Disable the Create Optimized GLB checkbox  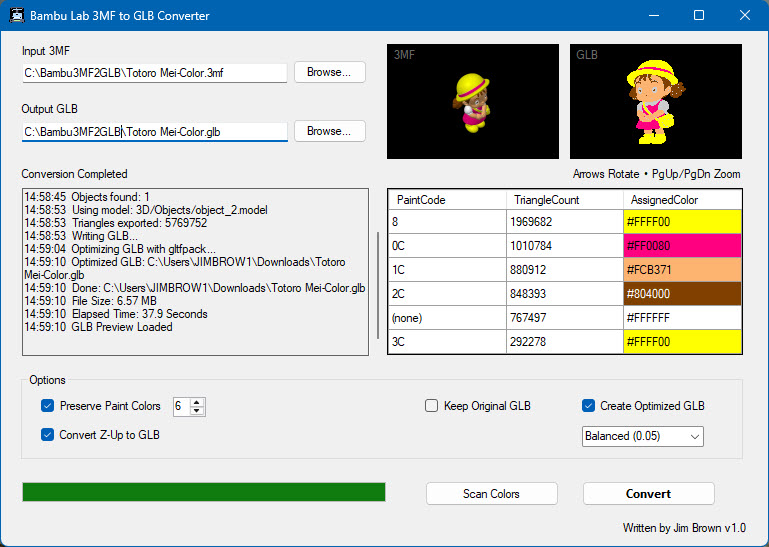588,406
